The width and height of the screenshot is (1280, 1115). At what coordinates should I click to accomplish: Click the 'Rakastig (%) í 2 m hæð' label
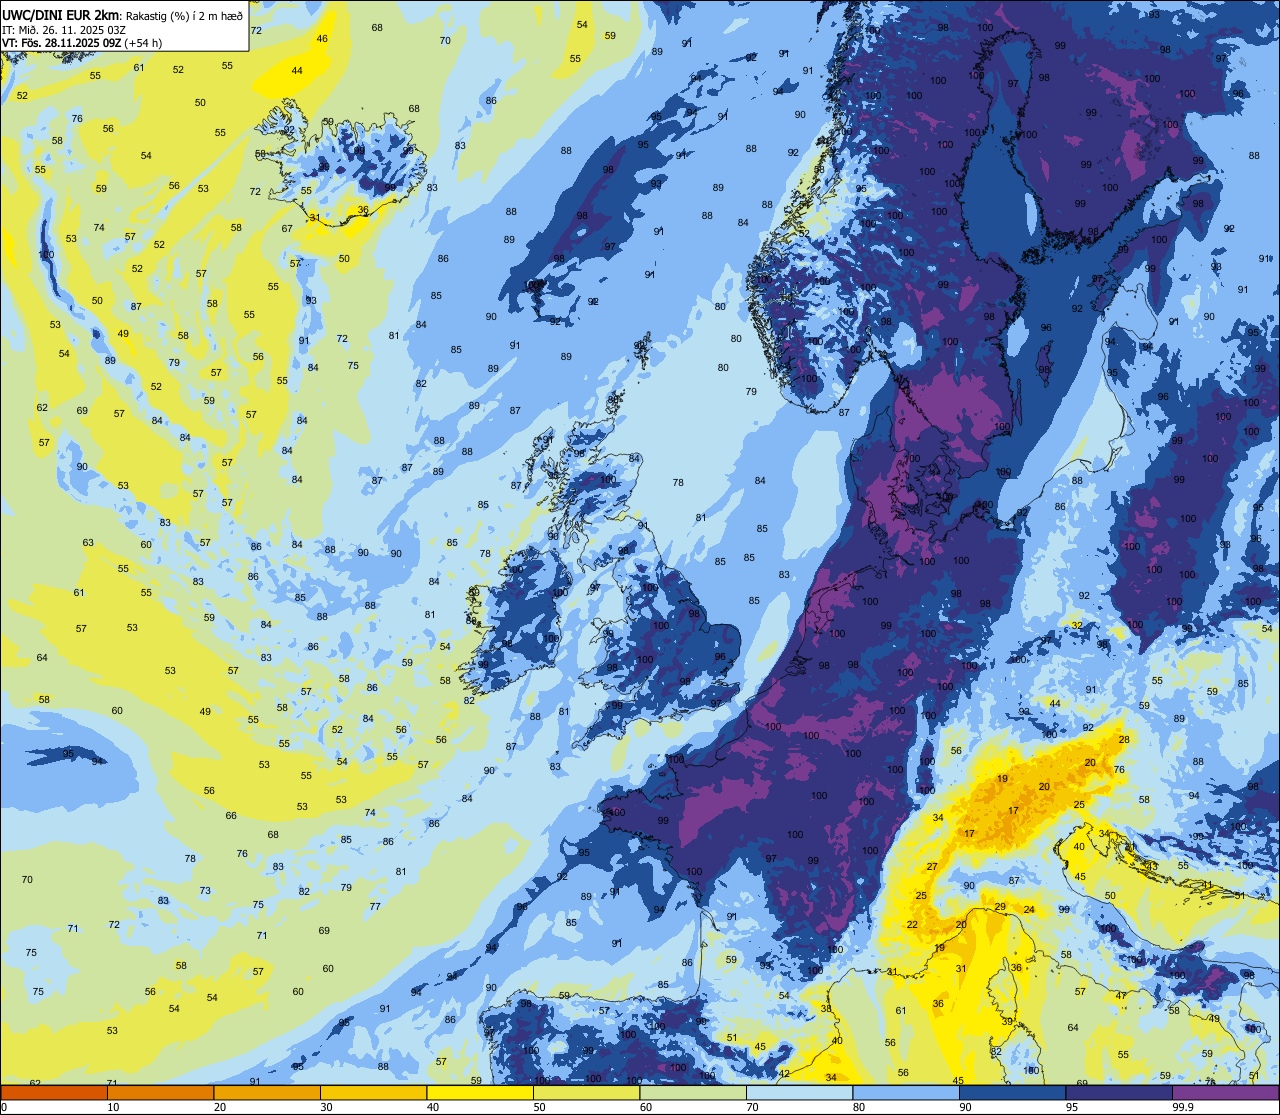[x=184, y=14]
